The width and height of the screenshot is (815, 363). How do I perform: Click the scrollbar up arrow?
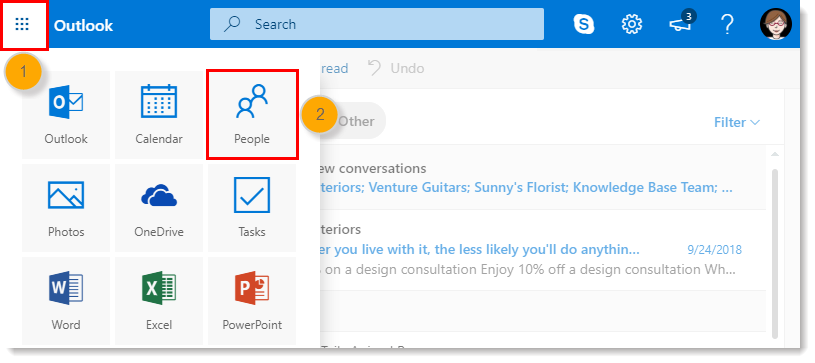click(774, 154)
